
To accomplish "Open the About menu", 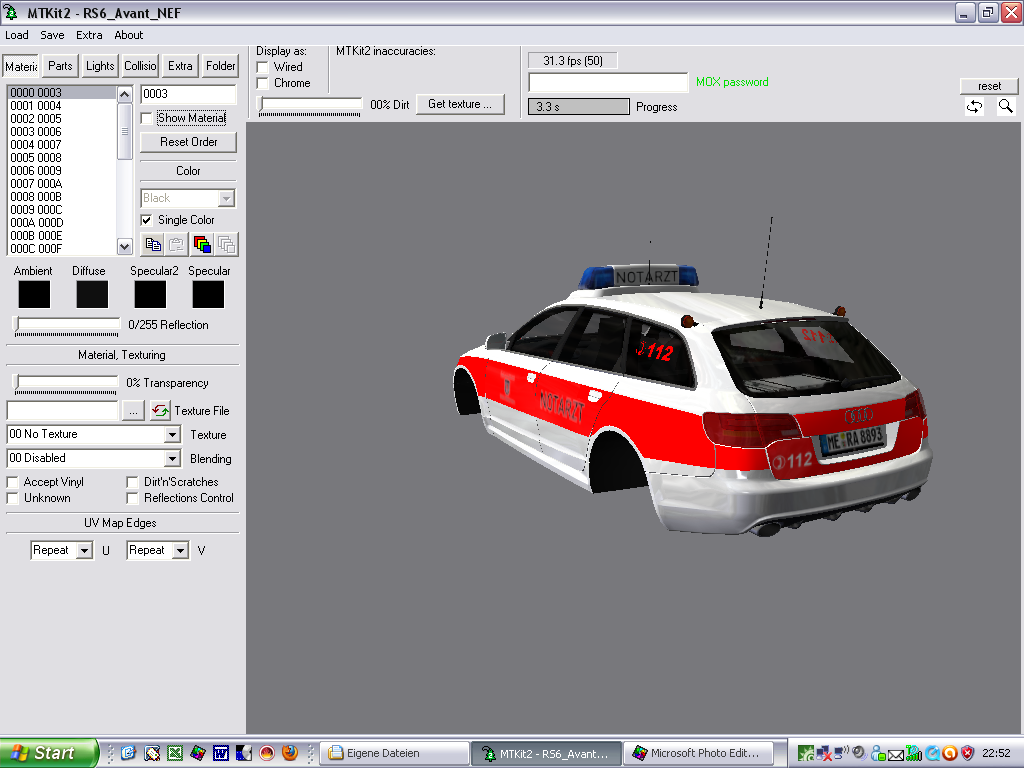I will coord(129,35).
